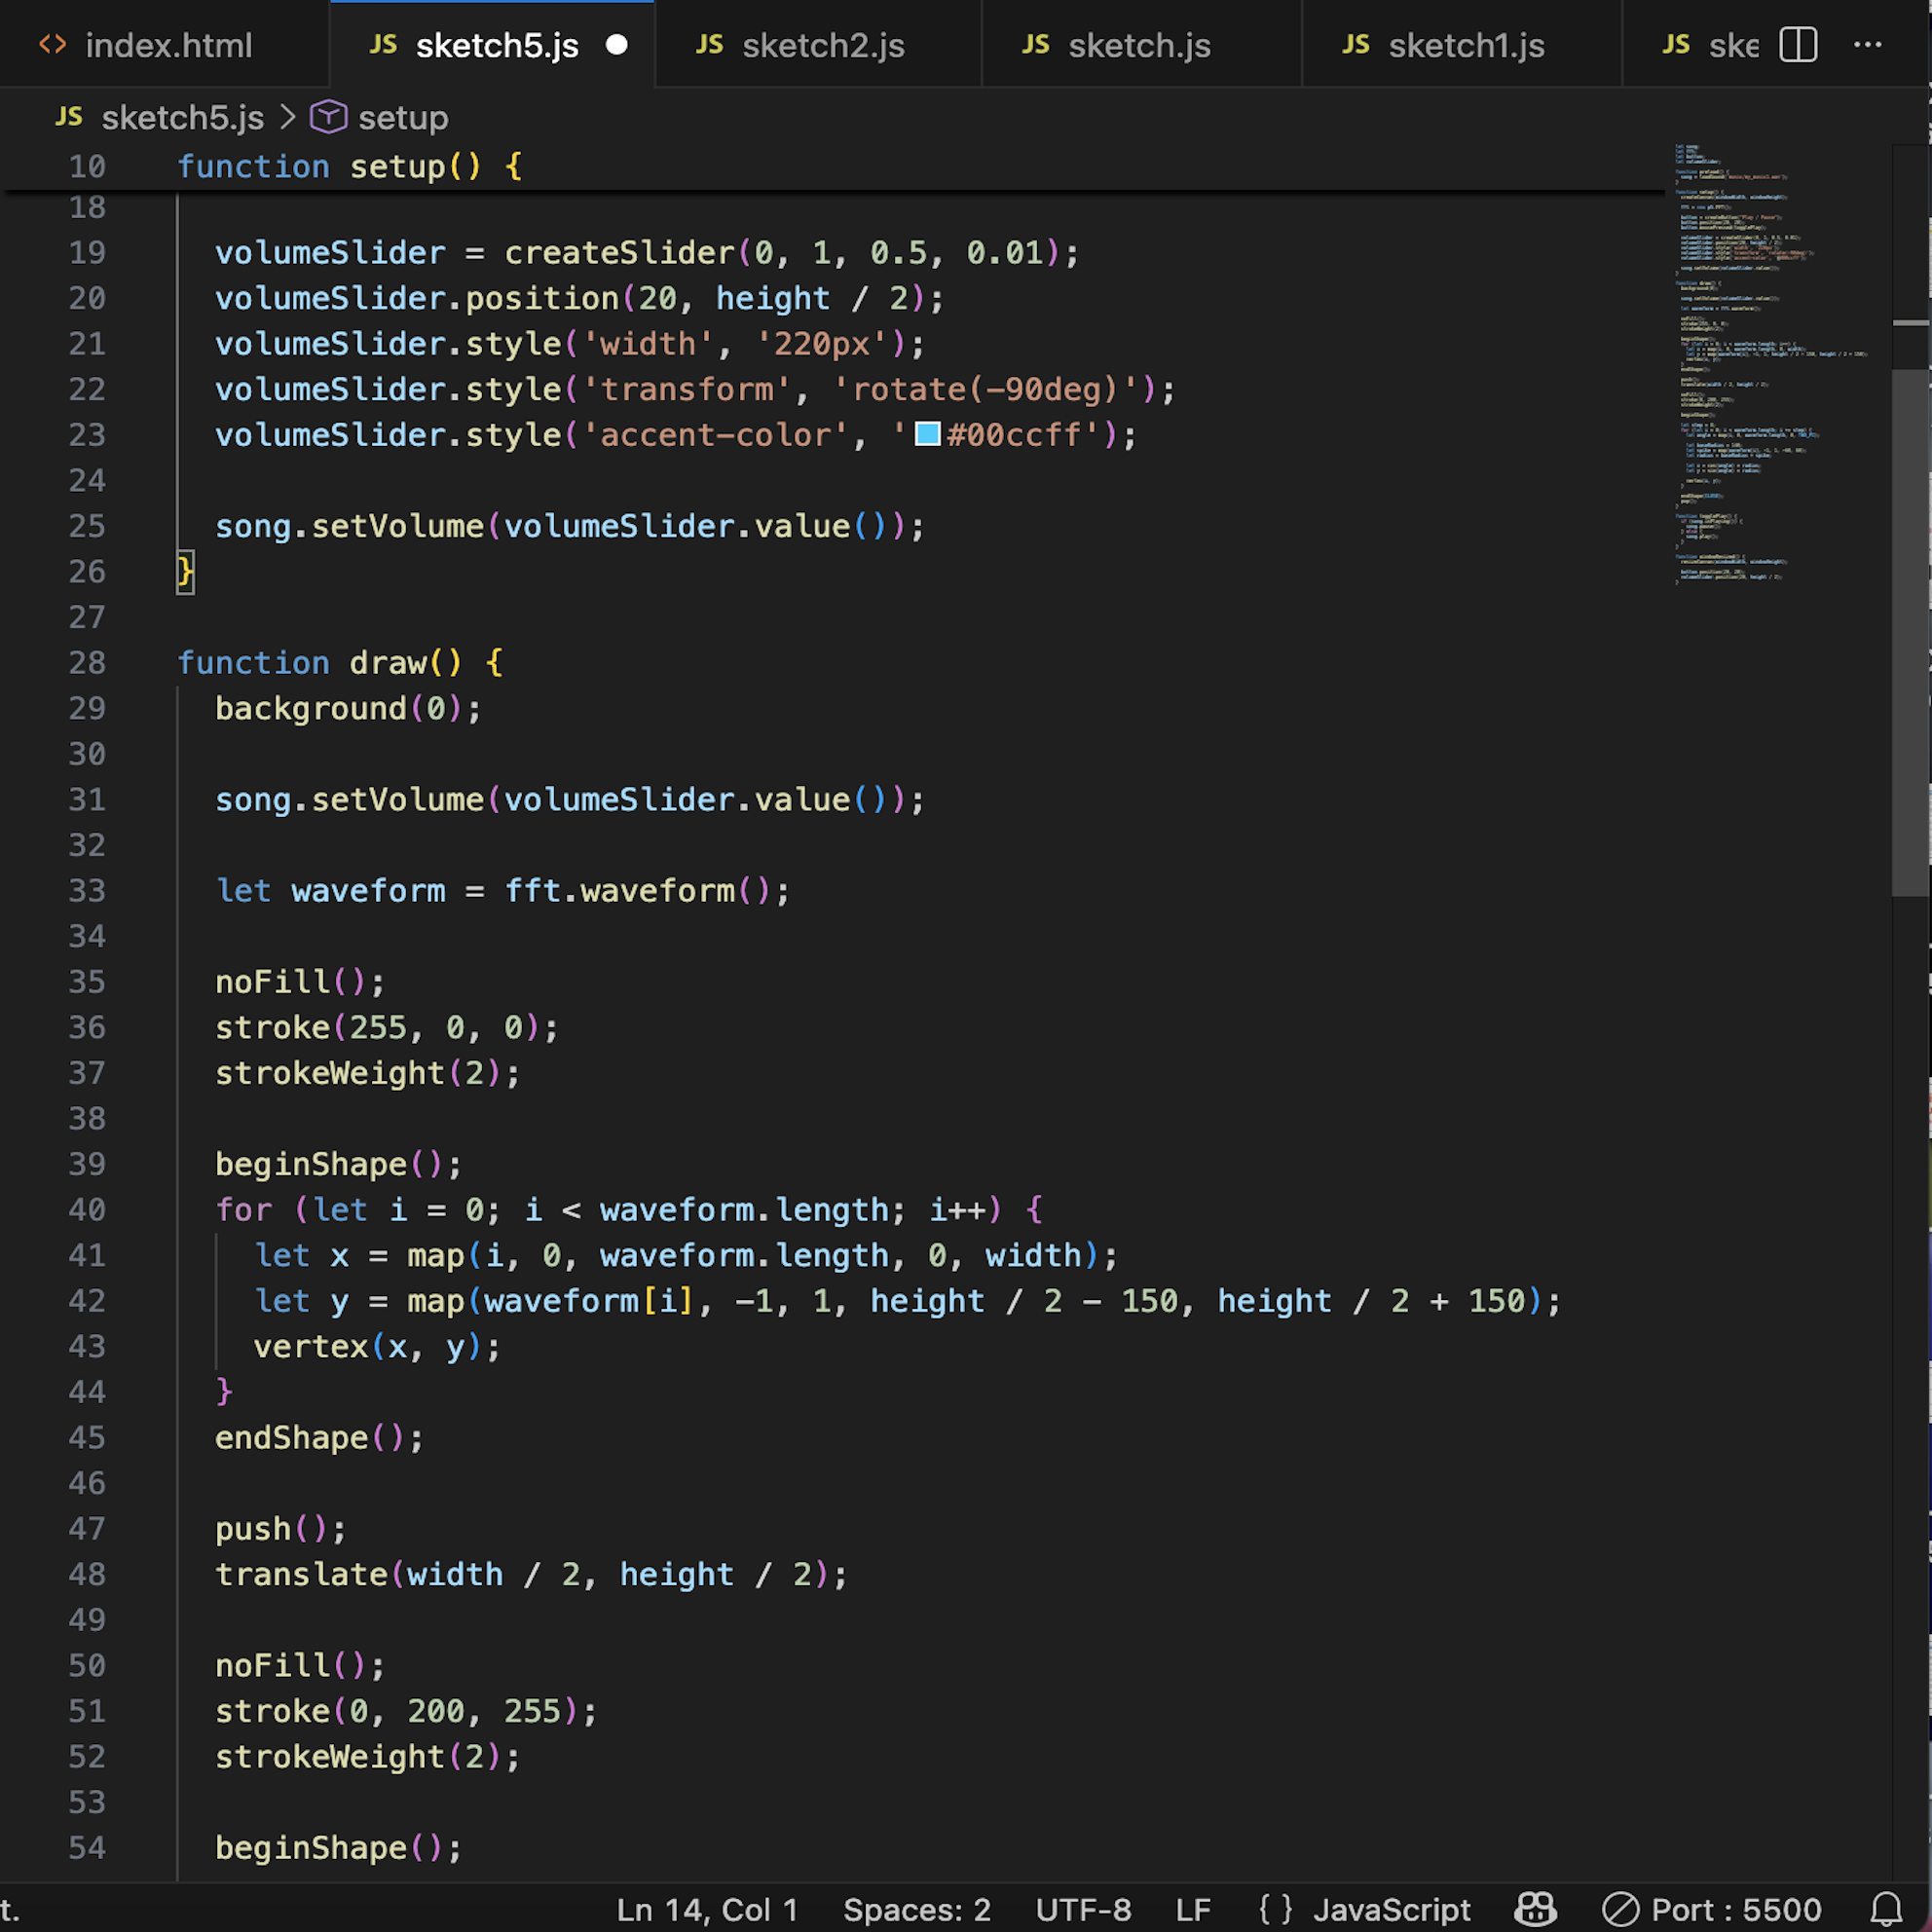Screen dimensions: 1932x1932
Task: Open the #00ccff color swatch picker
Action: [x=927, y=434]
